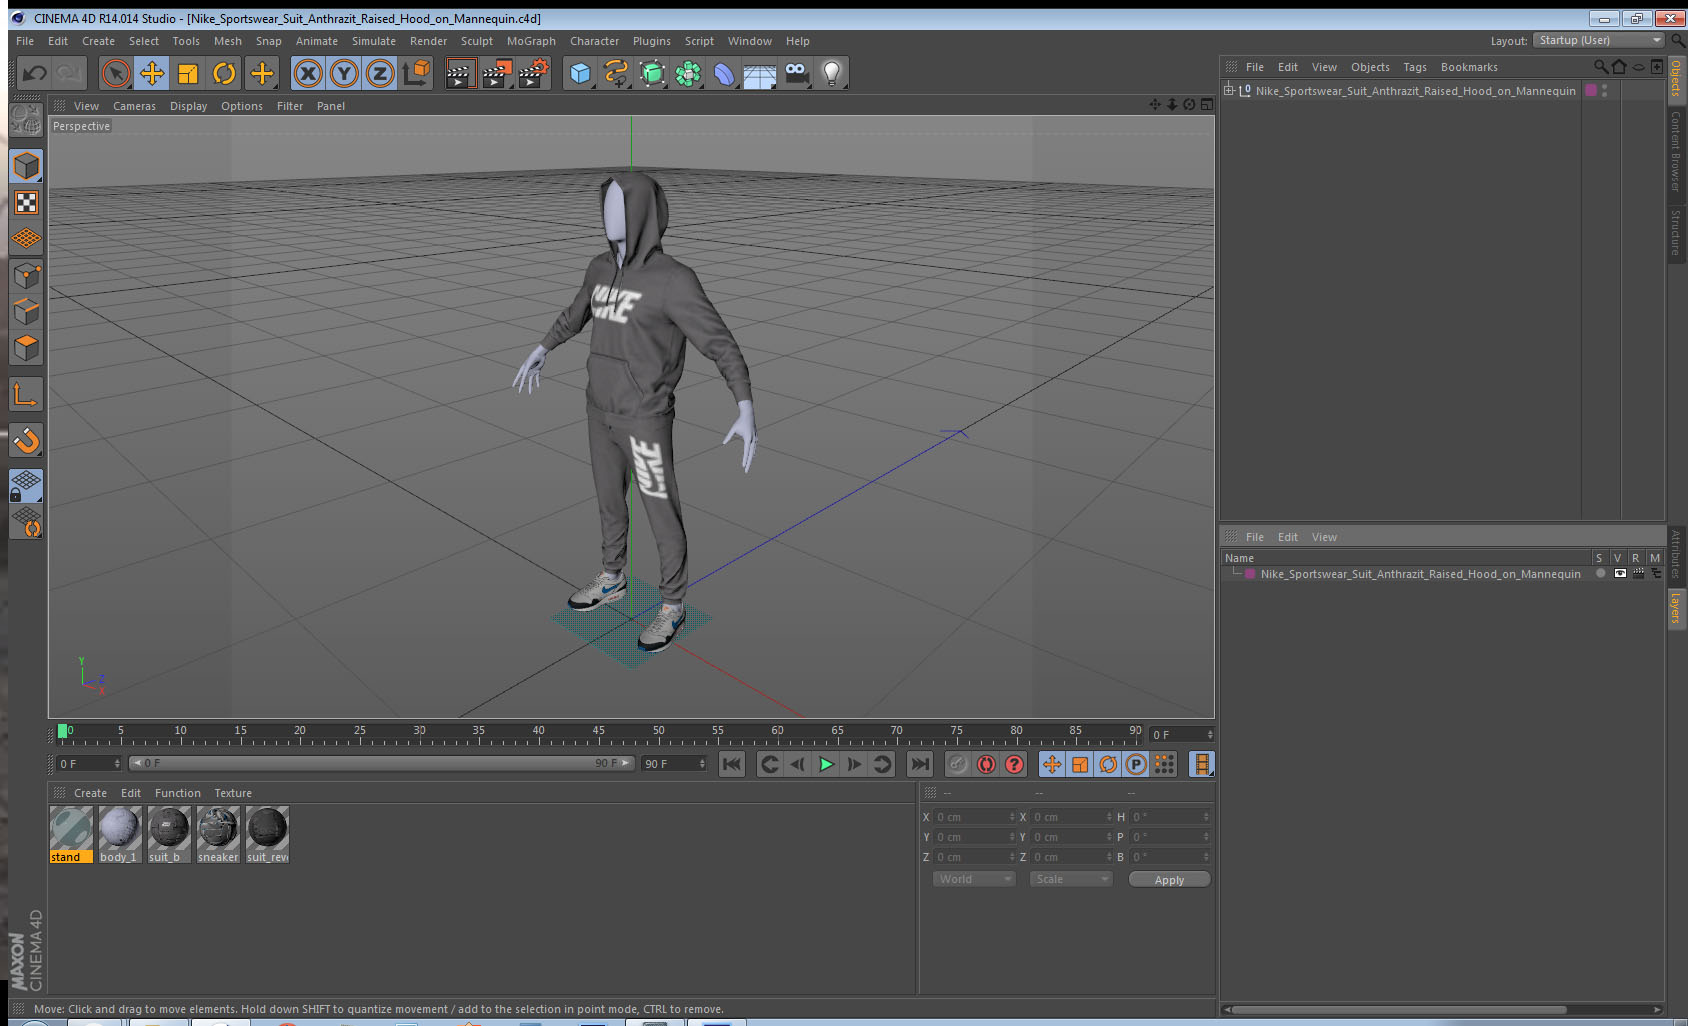Open the deformer objects icon

click(724, 73)
